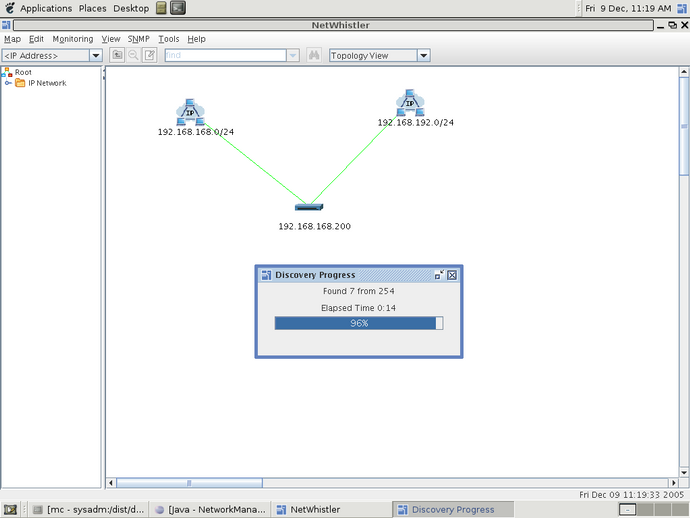Click the 192.168.192.0/24 network cloud icon

click(410, 103)
